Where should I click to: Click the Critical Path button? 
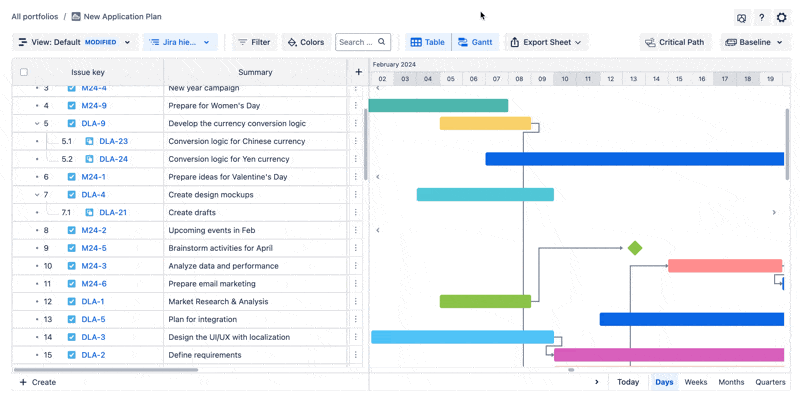pos(675,42)
